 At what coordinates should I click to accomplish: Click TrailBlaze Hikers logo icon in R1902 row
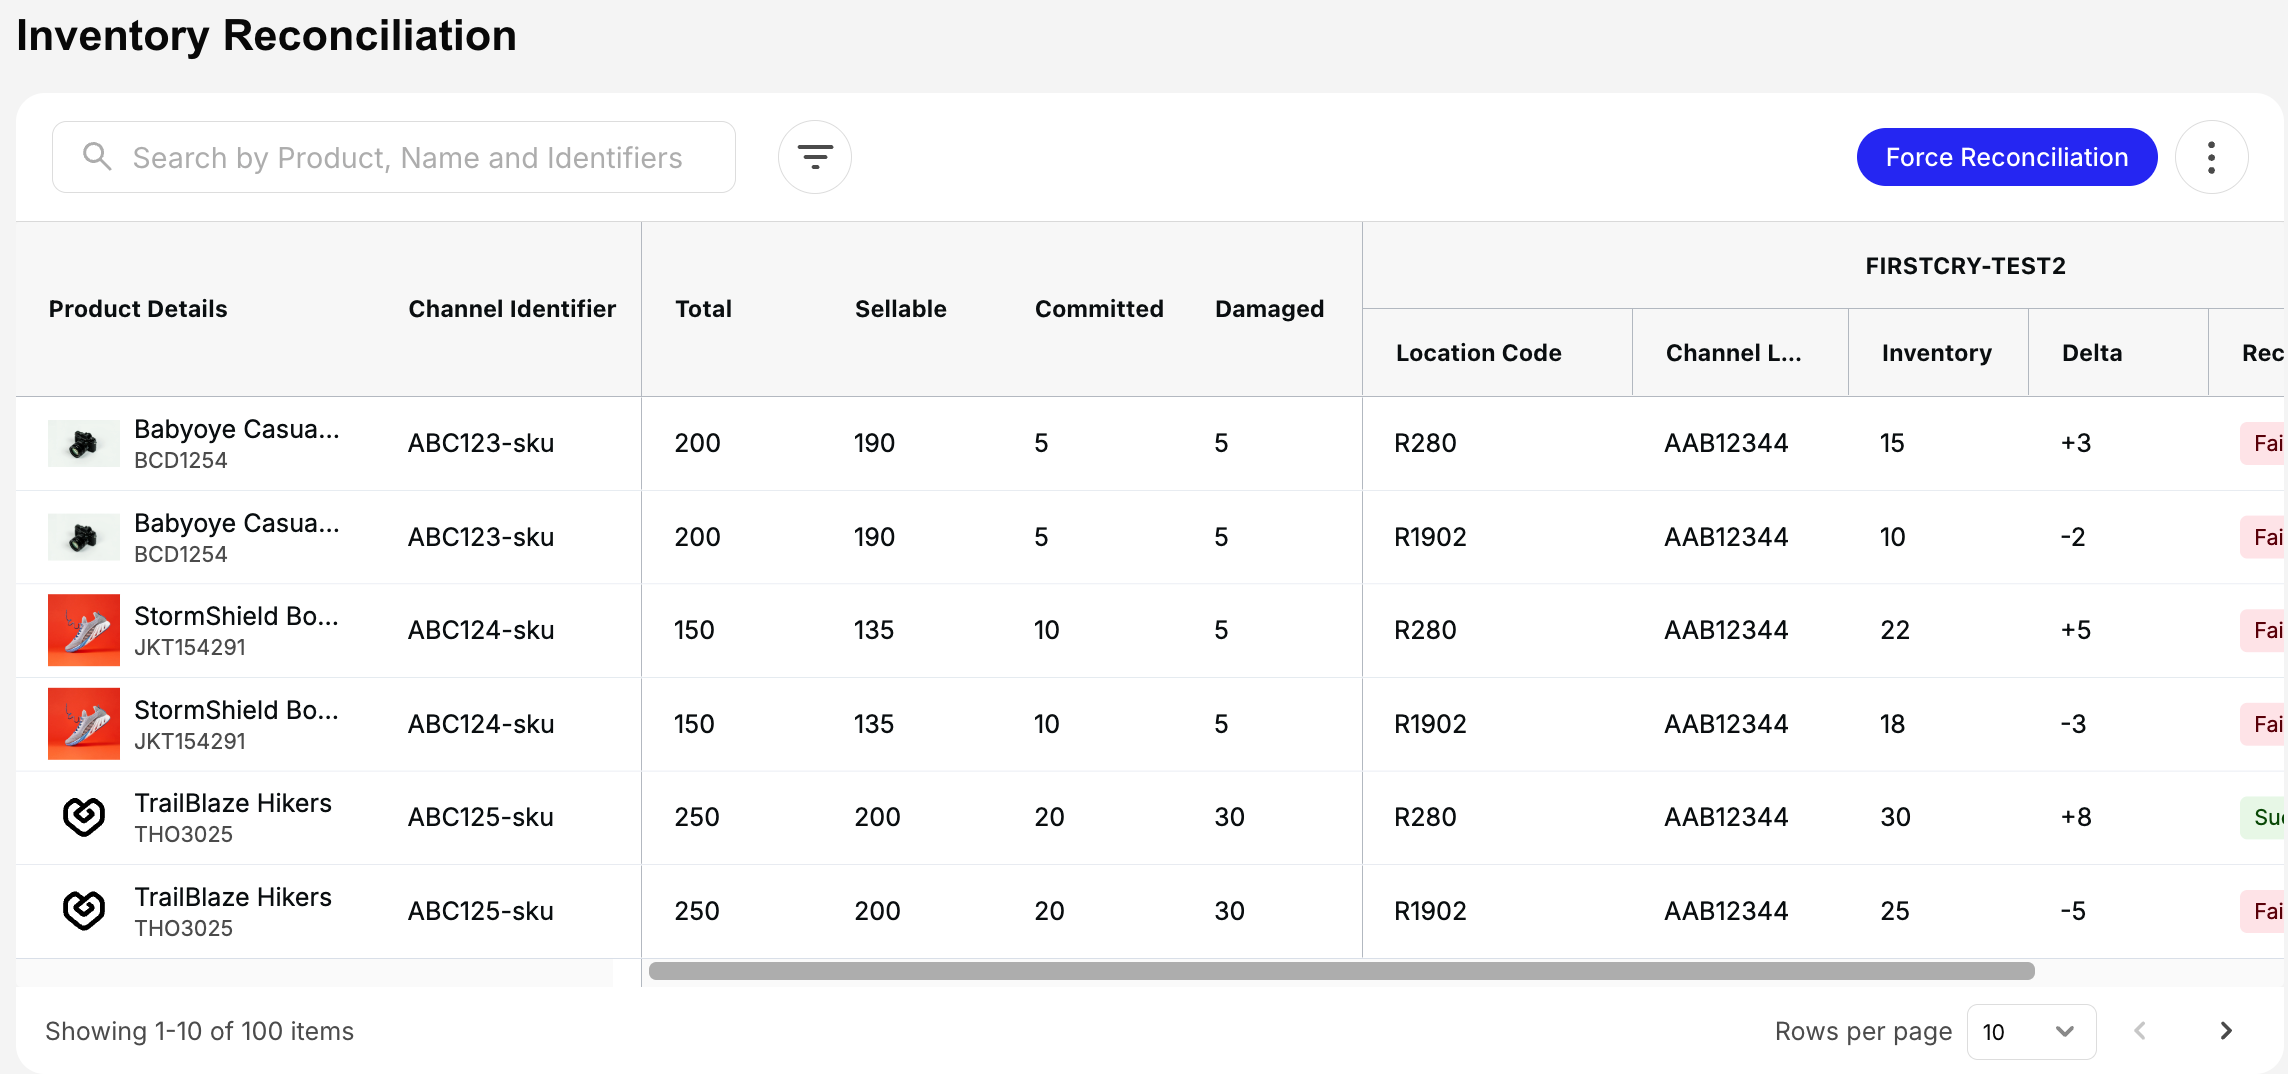click(x=83, y=911)
